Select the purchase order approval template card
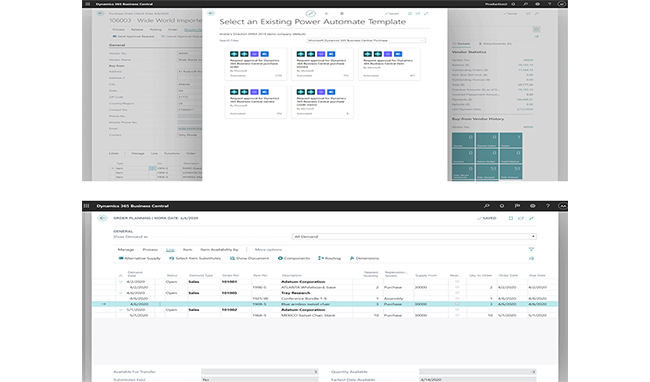 [x=255, y=64]
